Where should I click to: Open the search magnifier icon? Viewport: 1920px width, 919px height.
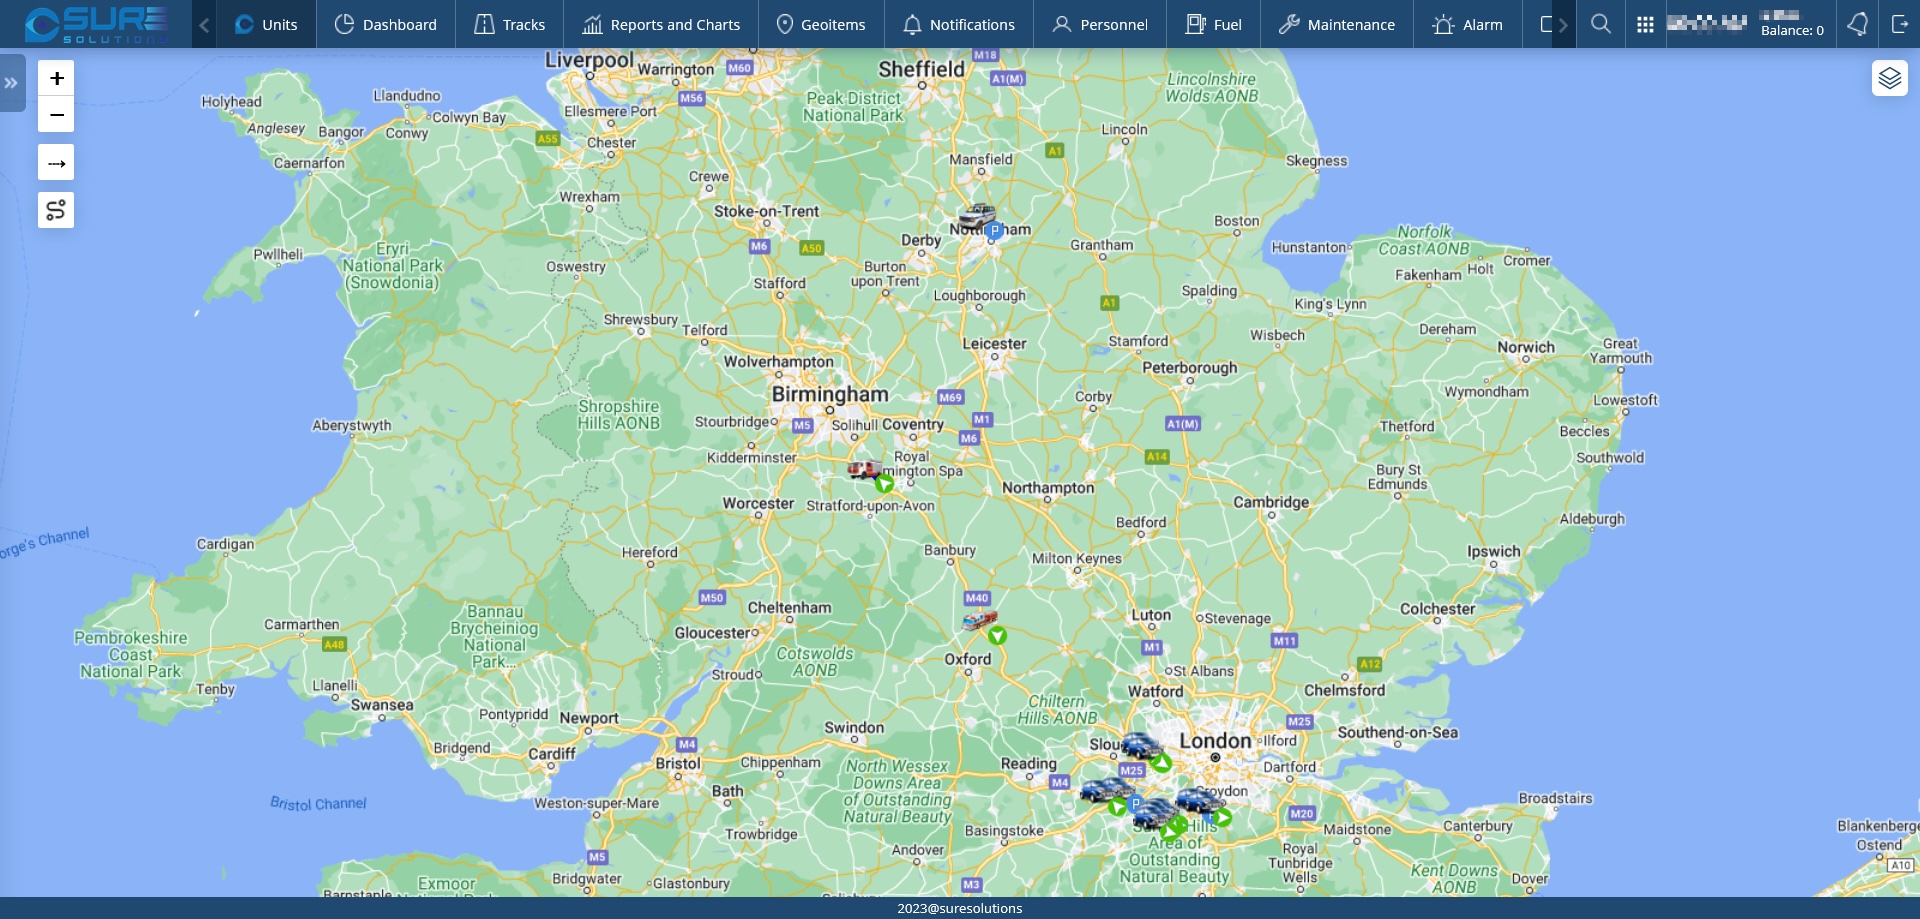point(1601,24)
